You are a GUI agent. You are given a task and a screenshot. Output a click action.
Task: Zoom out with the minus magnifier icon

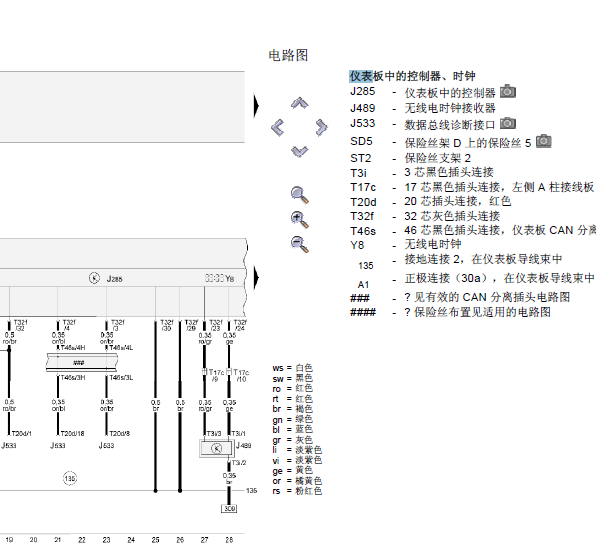[300, 244]
